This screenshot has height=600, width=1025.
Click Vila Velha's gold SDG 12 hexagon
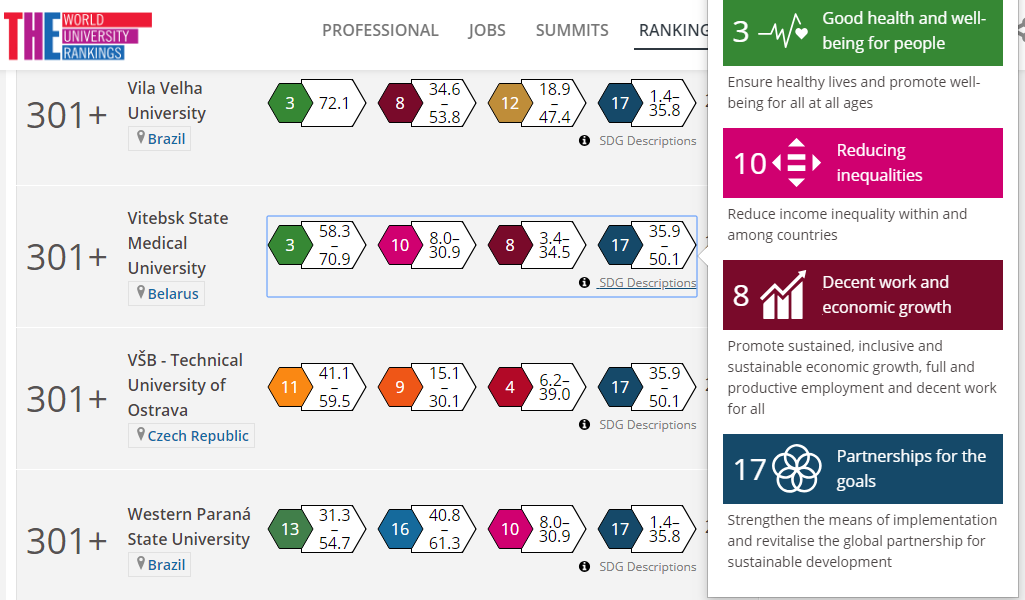pyautogui.click(x=510, y=103)
